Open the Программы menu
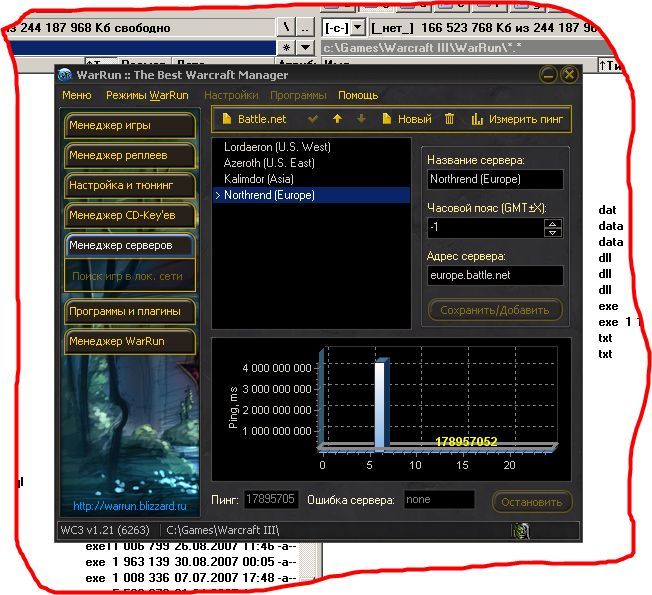 coord(298,95)
